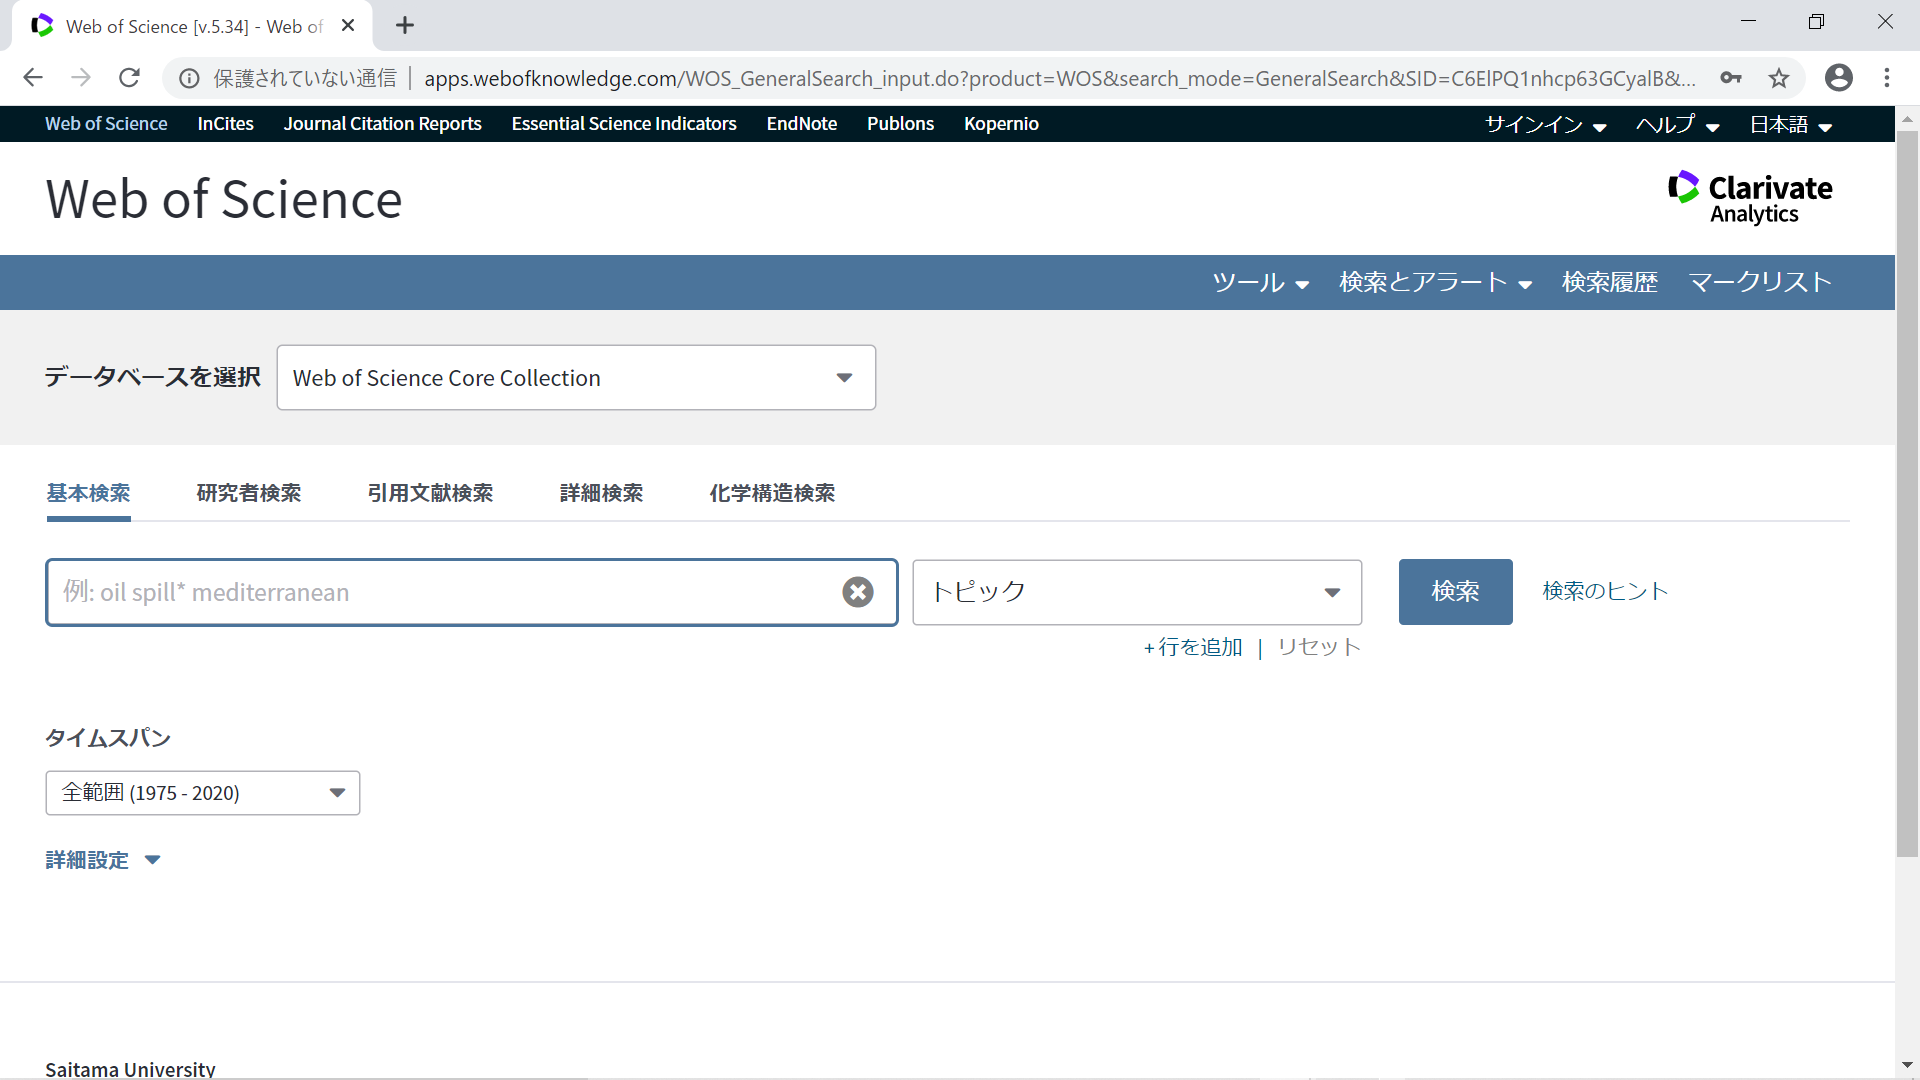This screenshot has width=1920, height=1080.
Task: Open saved passwords key icon
Action: click(x=1731, y=78)
